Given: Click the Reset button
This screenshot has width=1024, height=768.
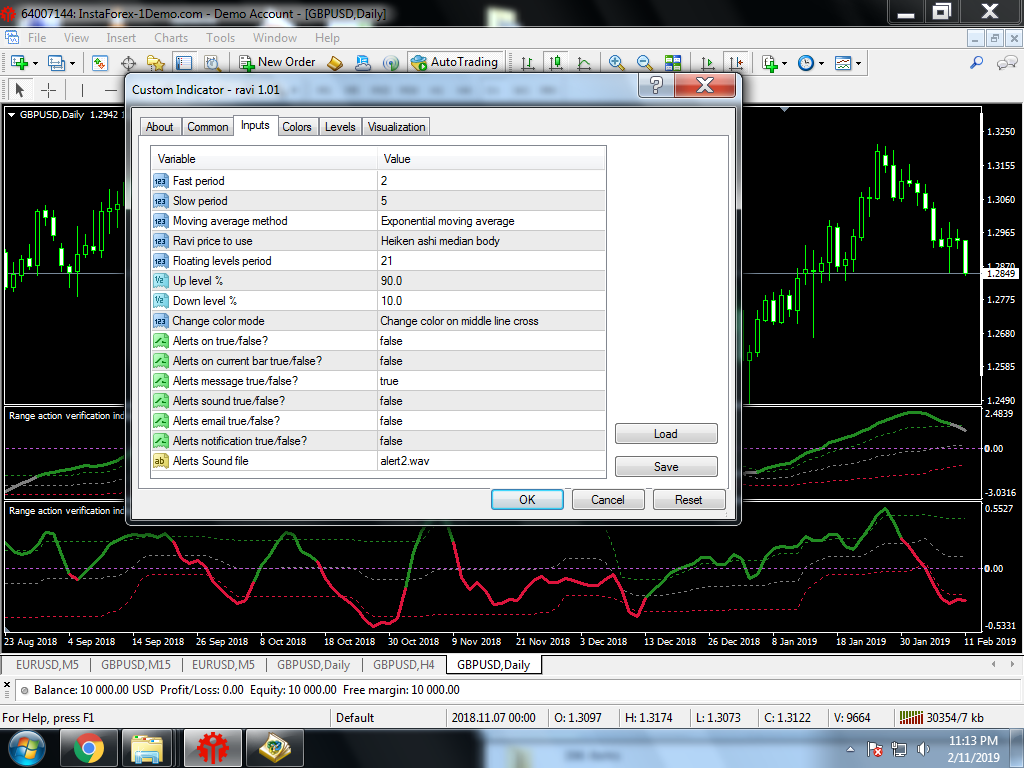Looking at the screenshot, I should (x=688, y=500).
